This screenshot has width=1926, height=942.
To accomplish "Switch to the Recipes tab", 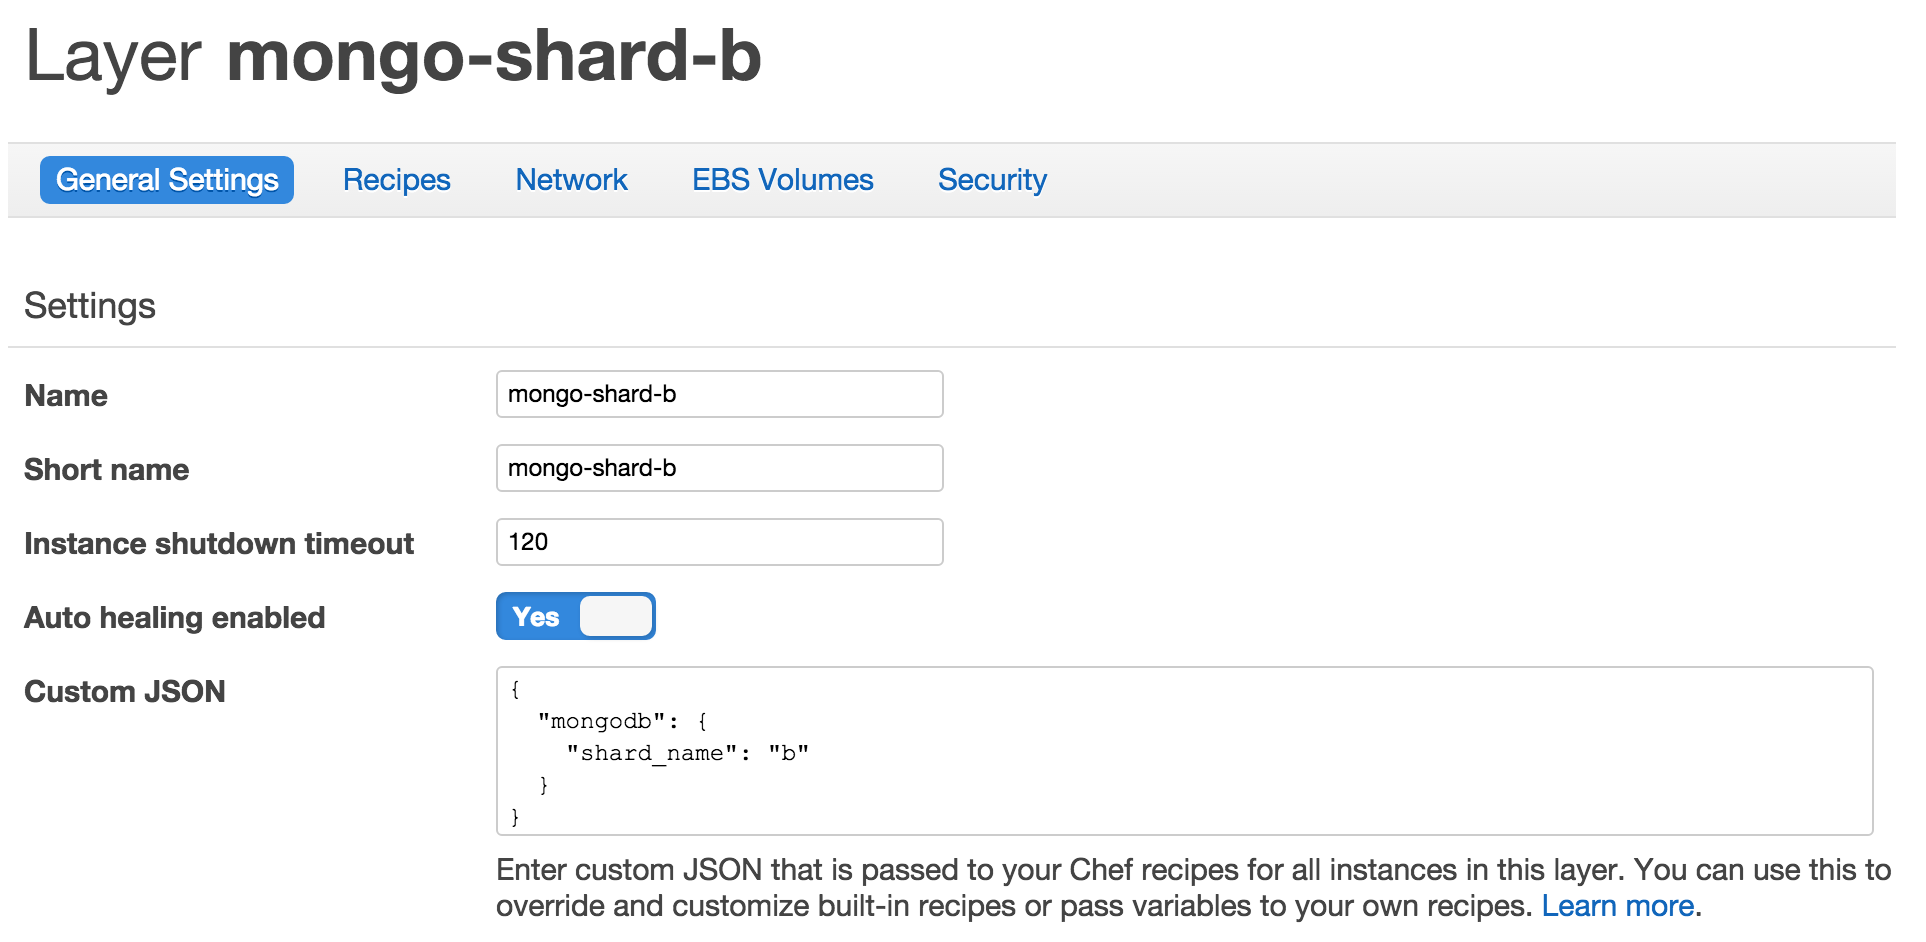I will pyautogui.click(x=396, y=180).
